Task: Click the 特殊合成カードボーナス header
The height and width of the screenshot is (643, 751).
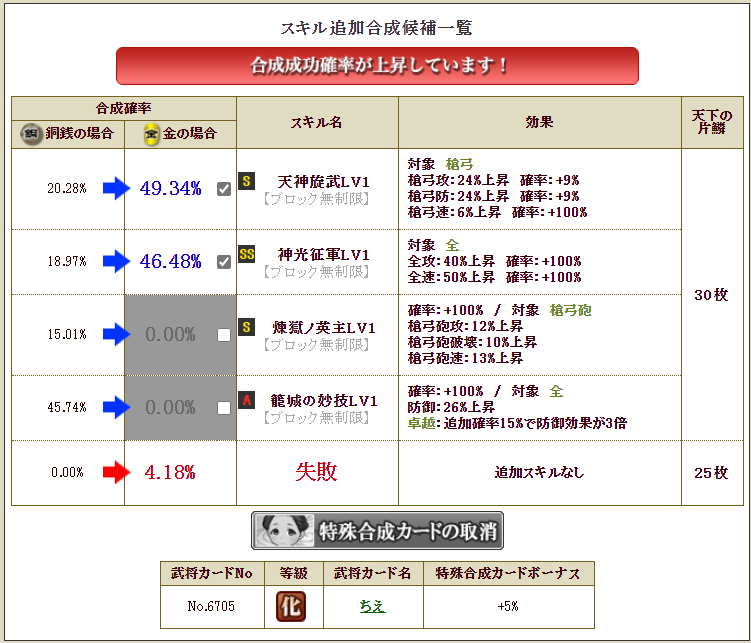Action: click(x=508, y=573)
